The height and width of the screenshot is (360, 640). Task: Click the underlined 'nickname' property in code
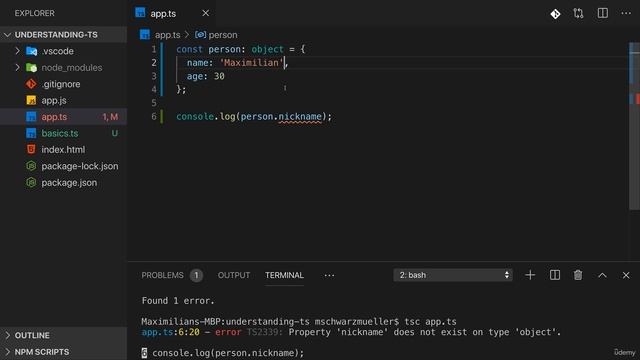[300, 117]
